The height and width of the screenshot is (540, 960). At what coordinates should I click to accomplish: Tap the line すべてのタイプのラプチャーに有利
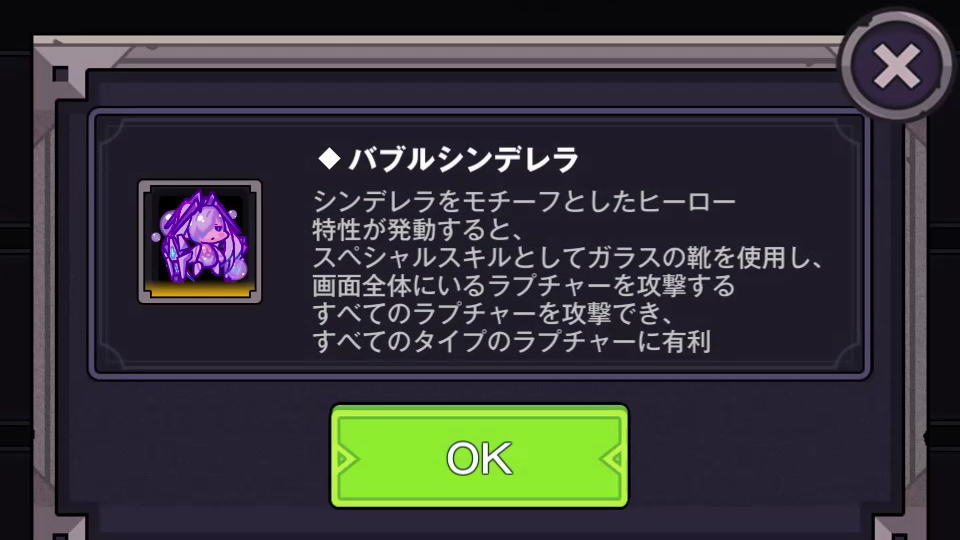coord(512,341)
